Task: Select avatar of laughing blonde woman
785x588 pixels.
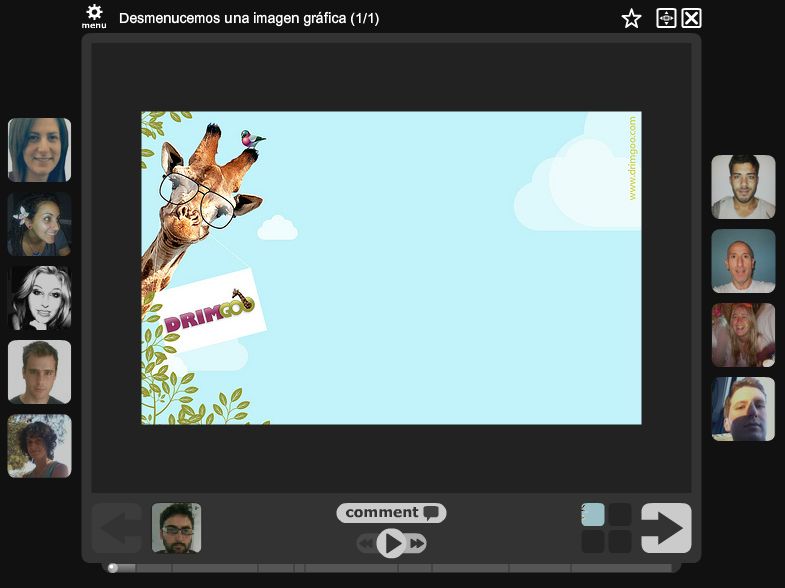Action: click(743, 335)
